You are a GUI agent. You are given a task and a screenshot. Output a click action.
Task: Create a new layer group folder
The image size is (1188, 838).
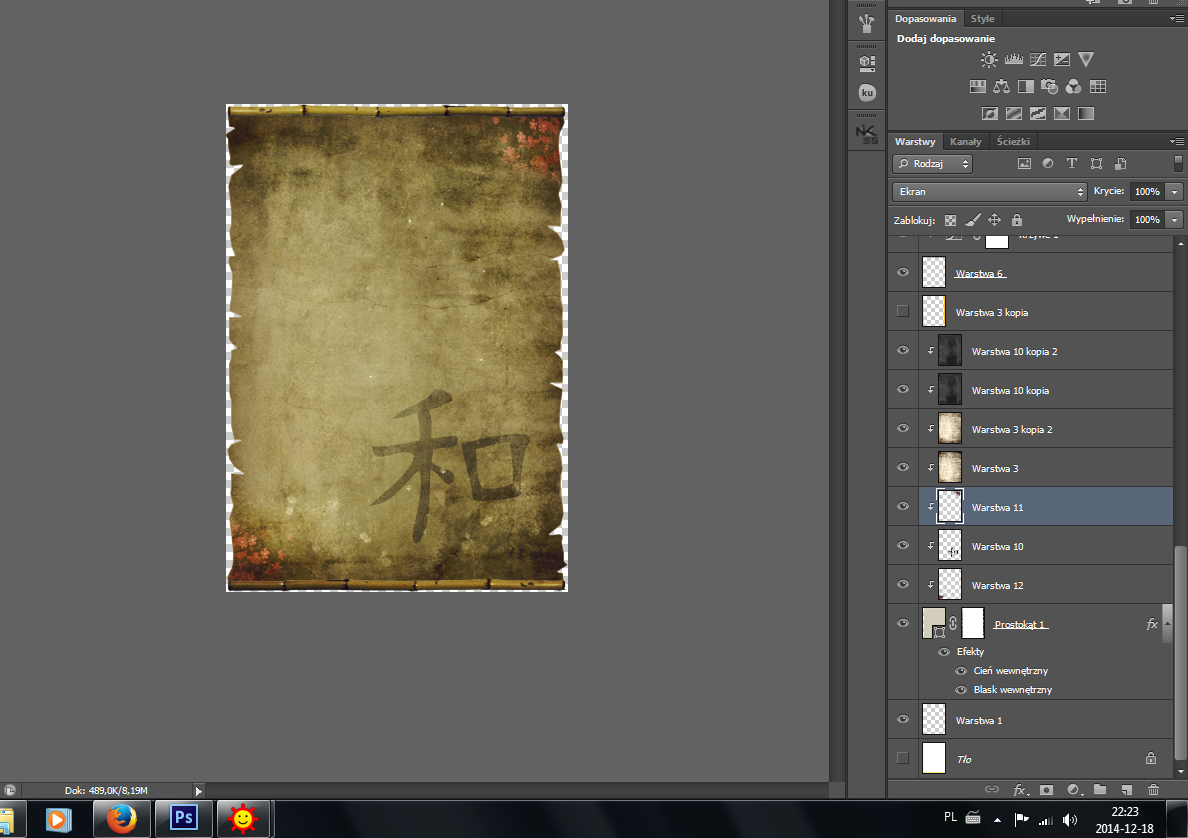pyautogui.click(x=1100, y=790)
